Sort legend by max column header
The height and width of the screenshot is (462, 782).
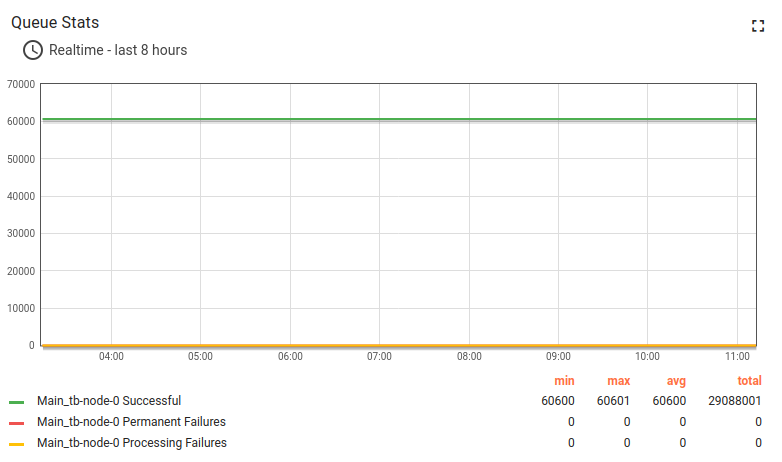618,381
